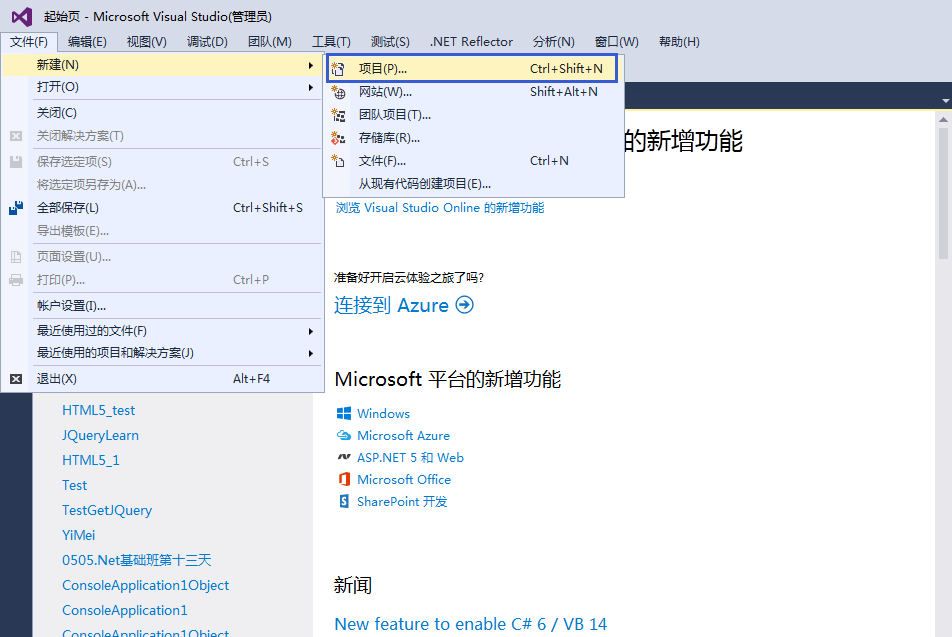Open the 编辑(E) menu
952x637 pixels.
(x=87, y=42)
